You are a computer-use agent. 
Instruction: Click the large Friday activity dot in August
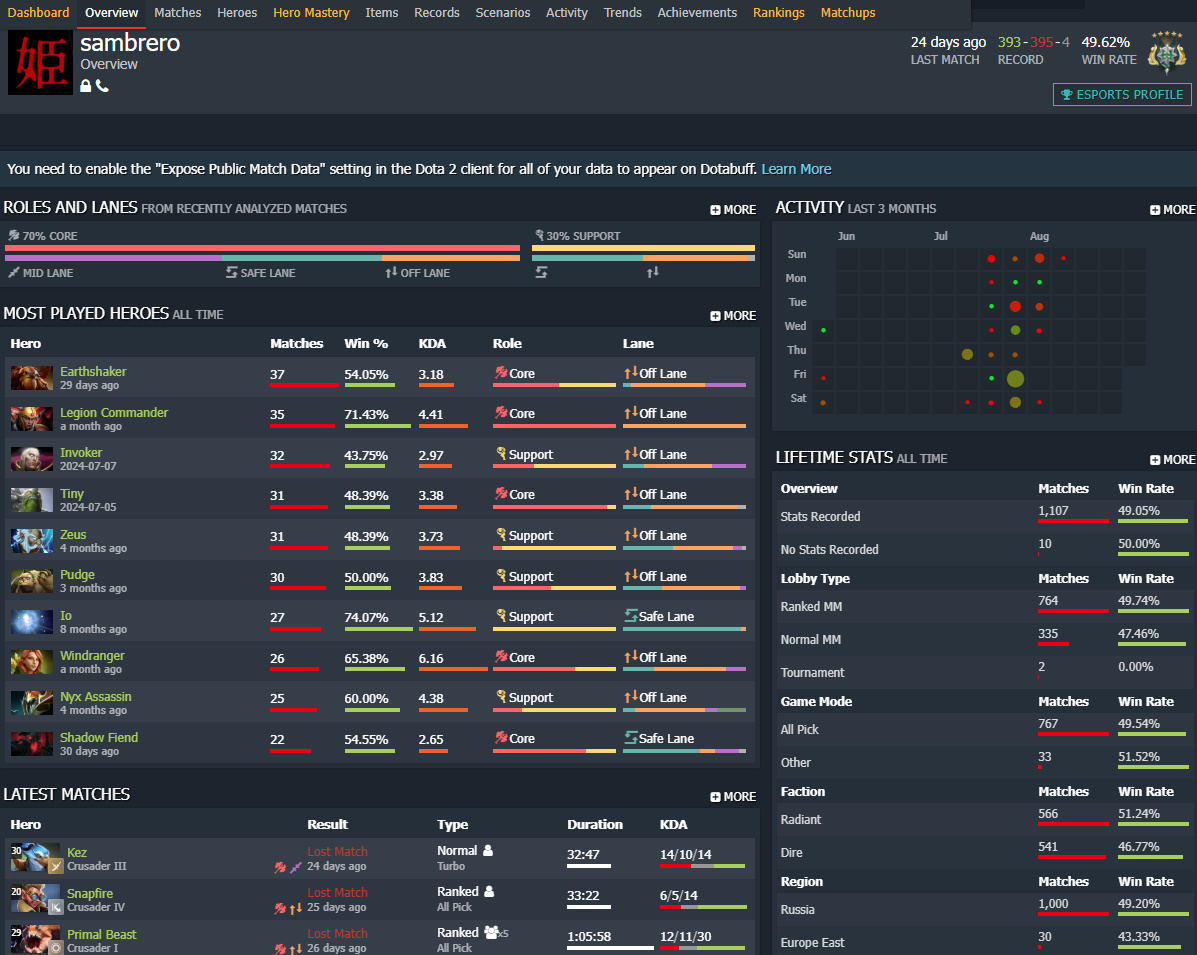point(1015,378)
